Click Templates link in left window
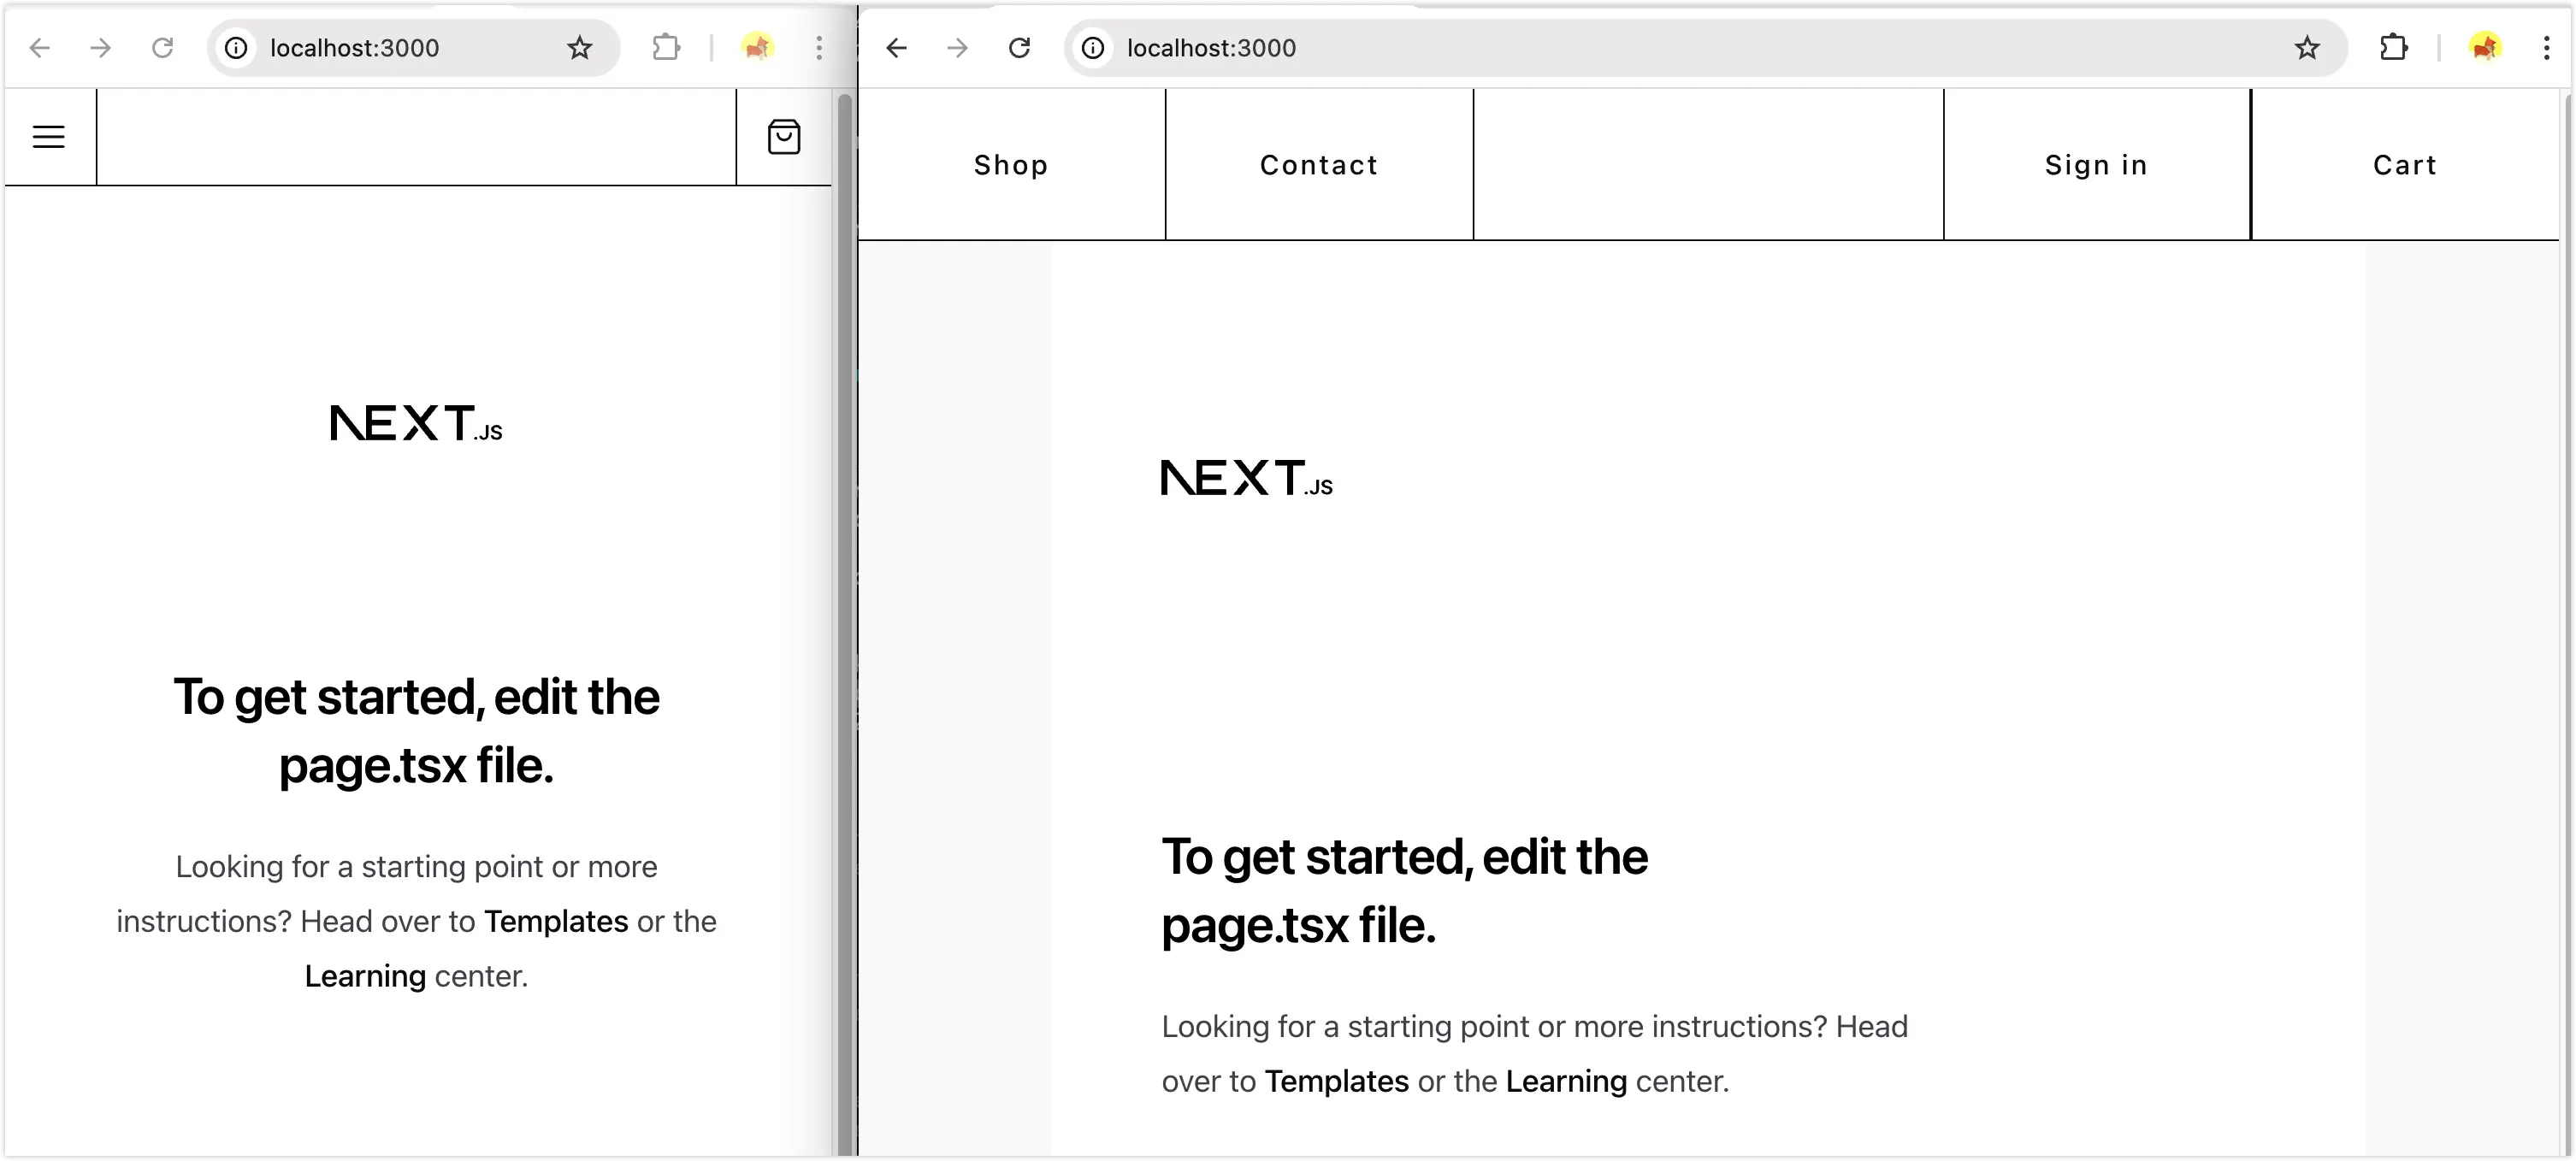The image size is (2576, 1161). click(556, 921)
